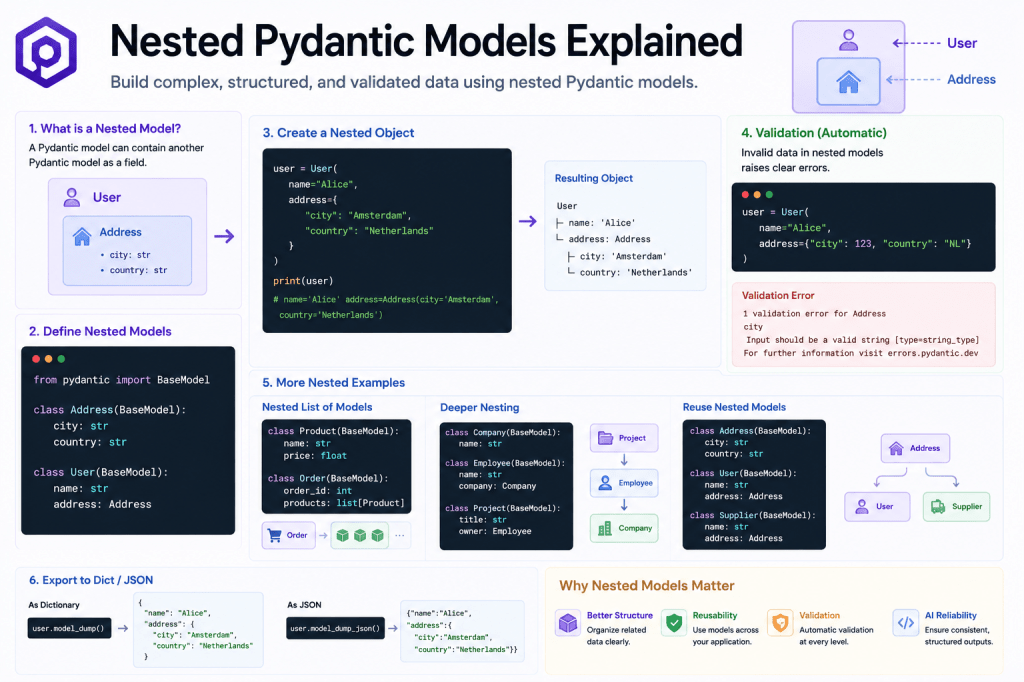
Task: Click the purple cube icon beside Better Structure
Action: (x=568, y=623)
